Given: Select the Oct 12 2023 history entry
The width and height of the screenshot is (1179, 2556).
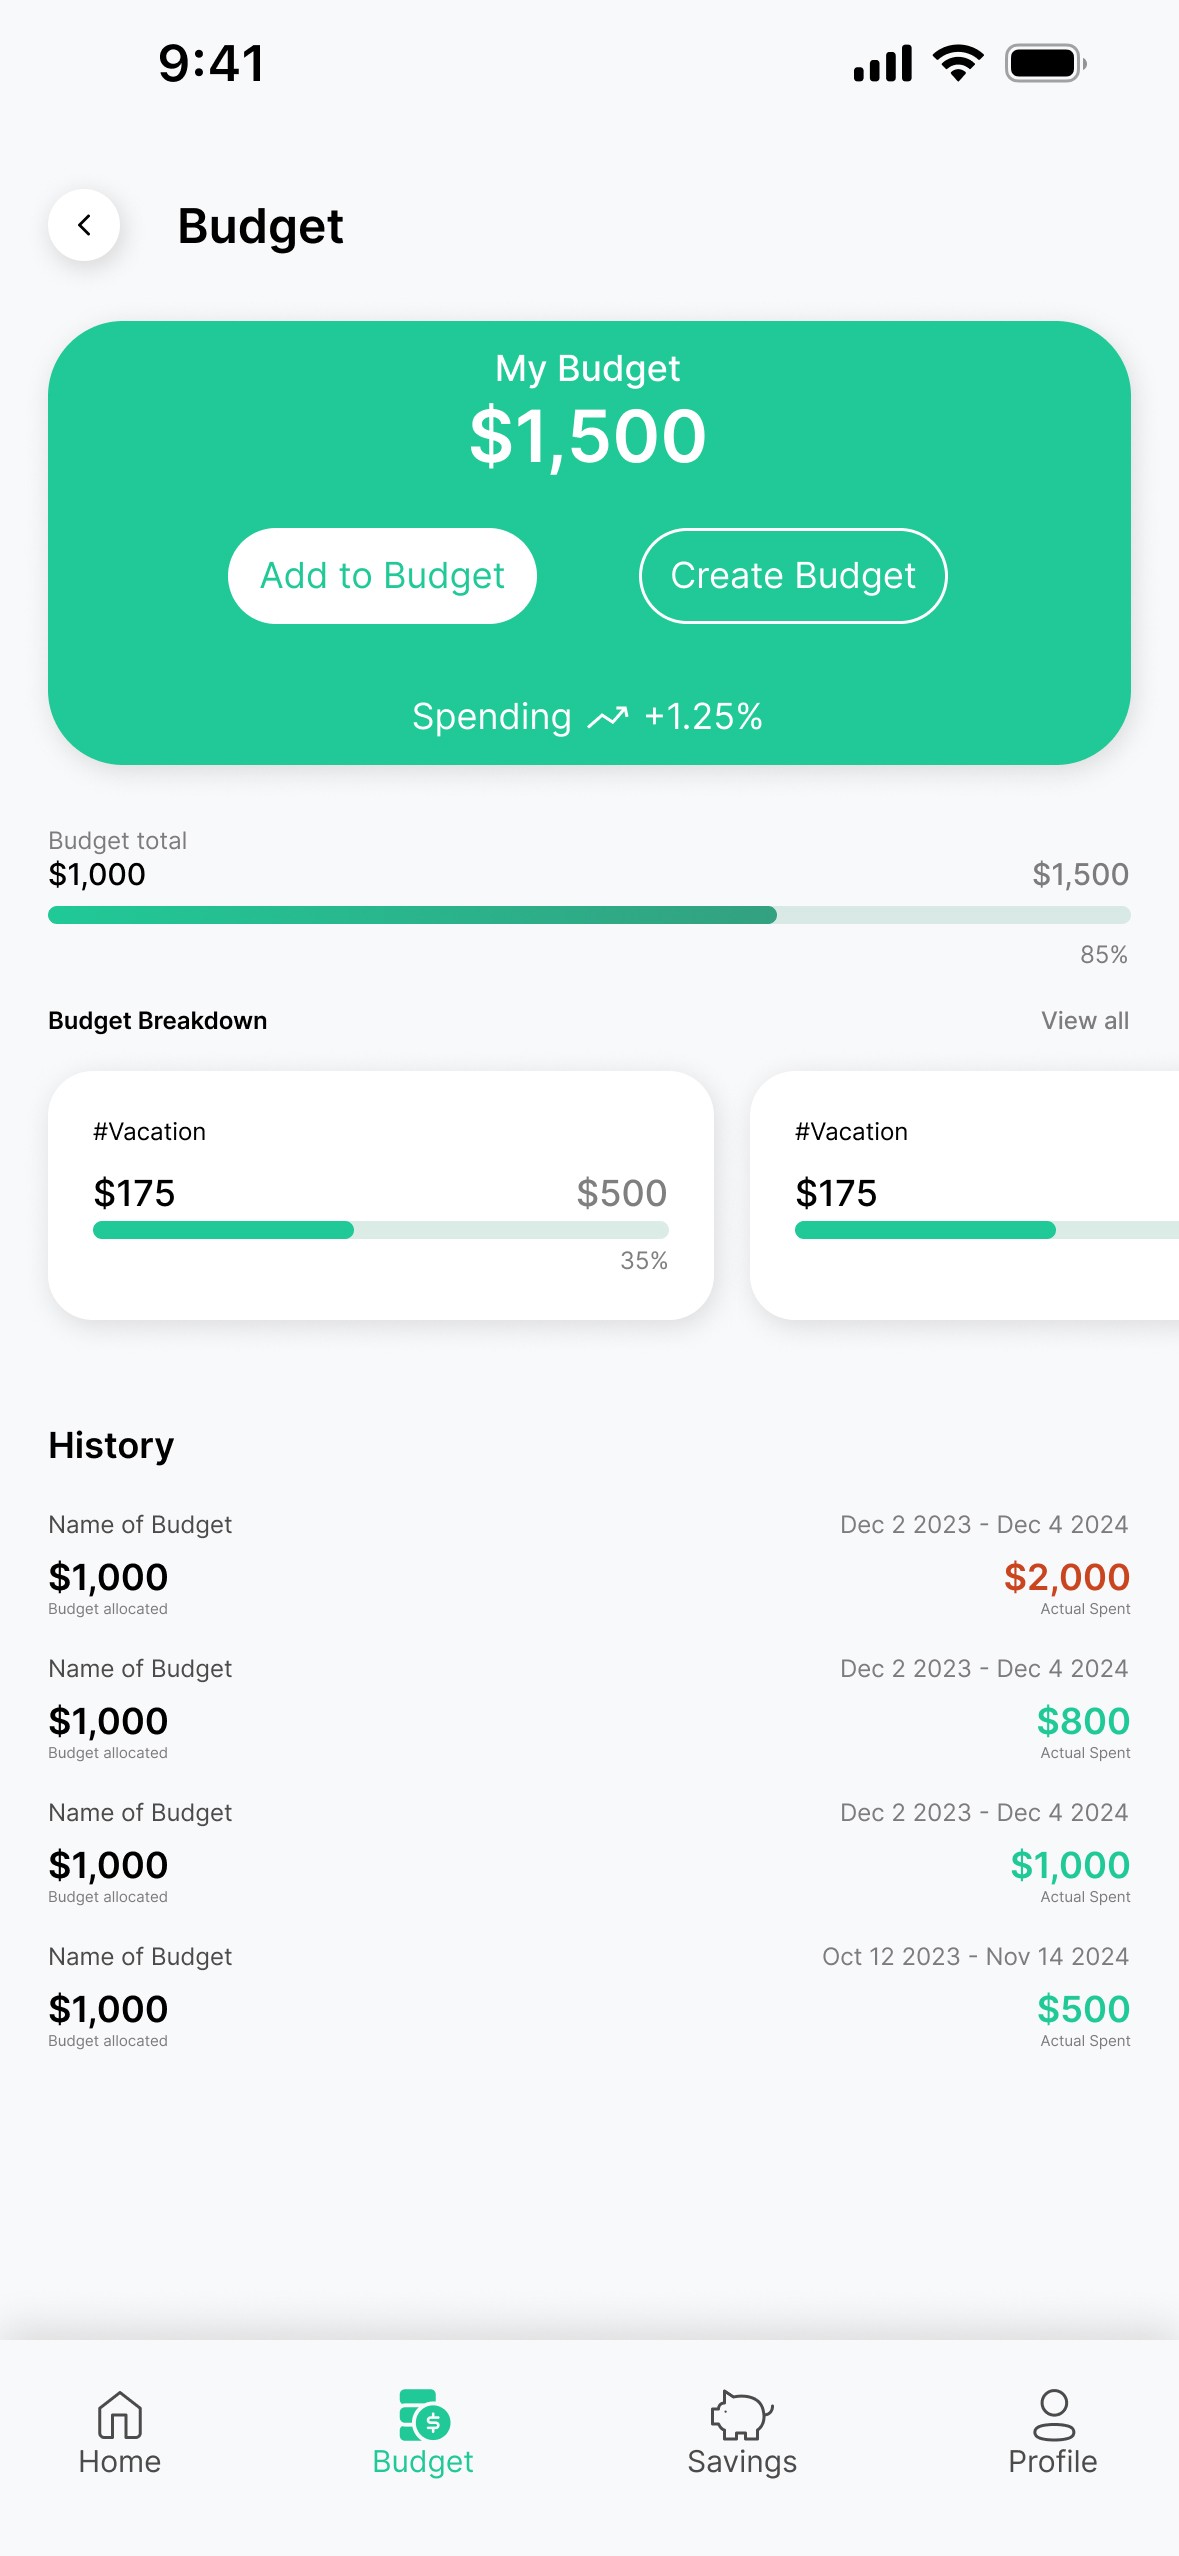Looking at the screenshot, I should [589, 1997].
